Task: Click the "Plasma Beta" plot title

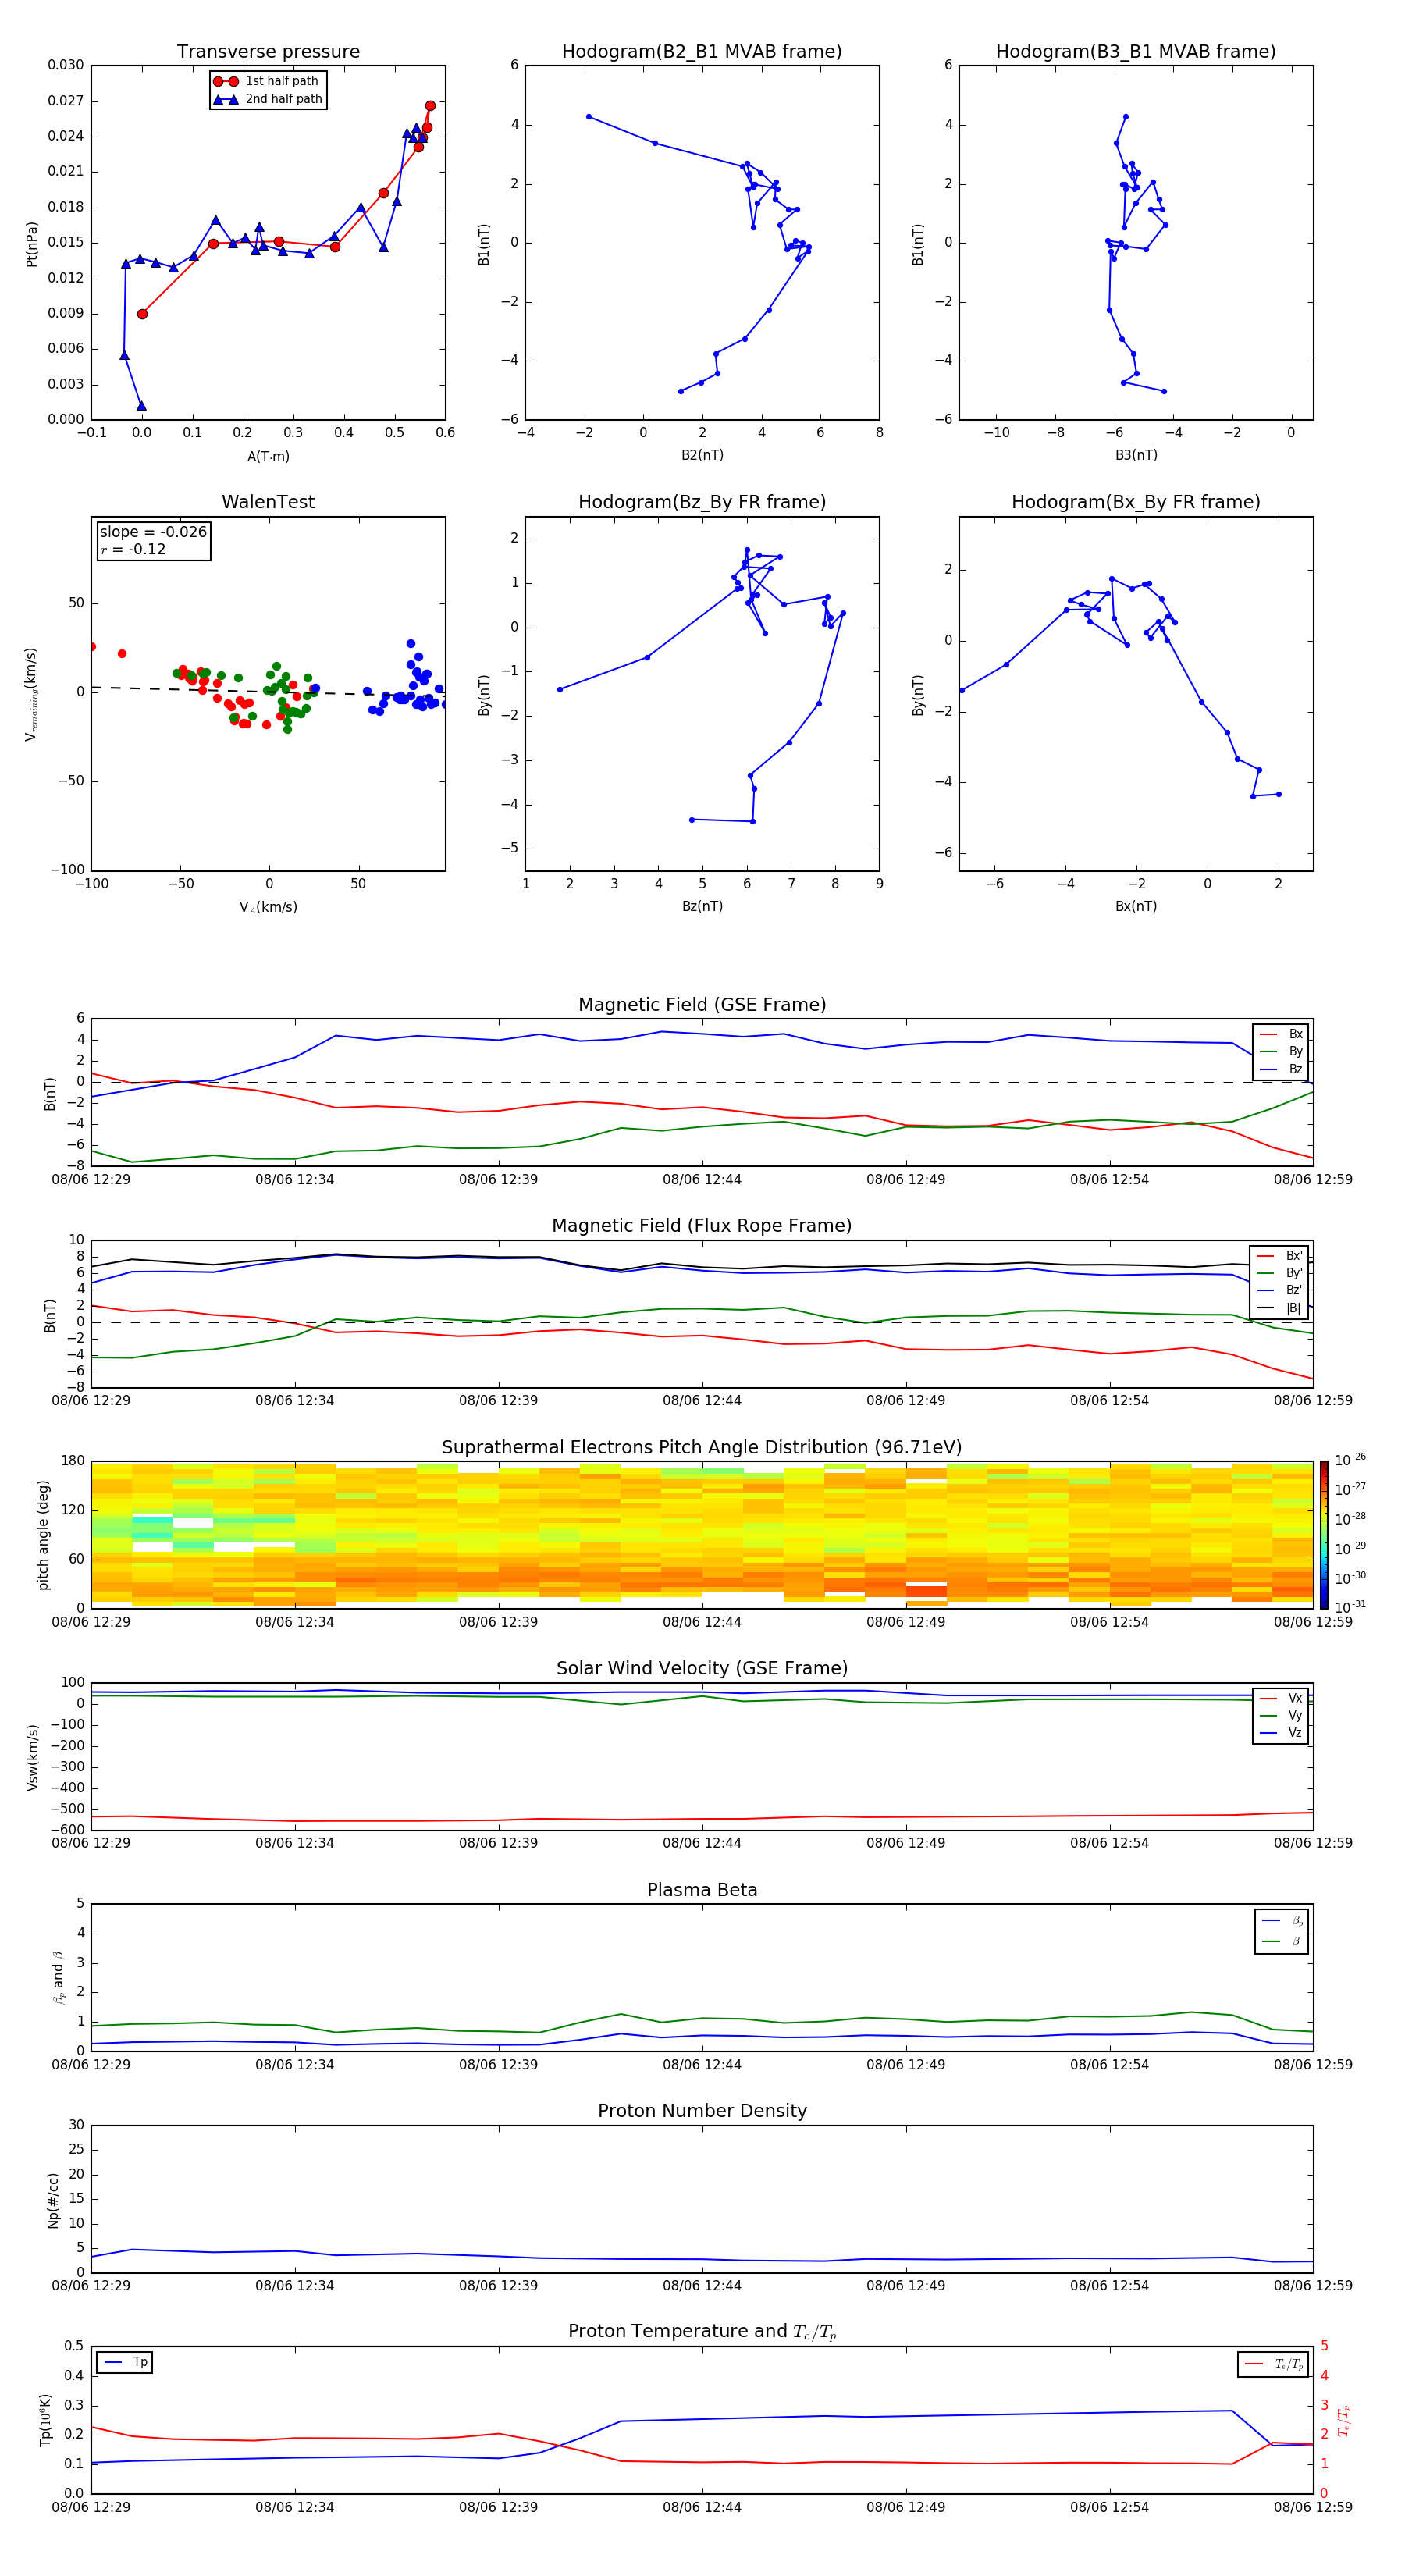Action: (x=702, y=1890)
